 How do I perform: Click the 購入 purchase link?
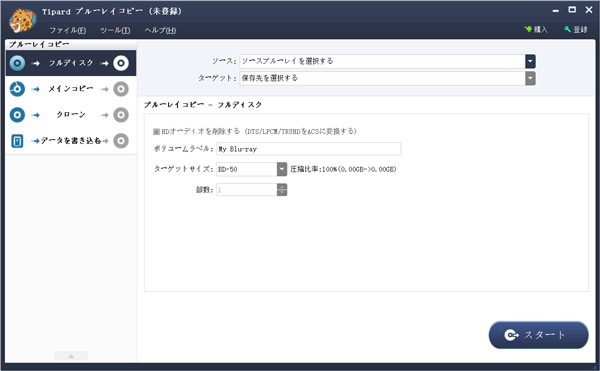(536, 29)
